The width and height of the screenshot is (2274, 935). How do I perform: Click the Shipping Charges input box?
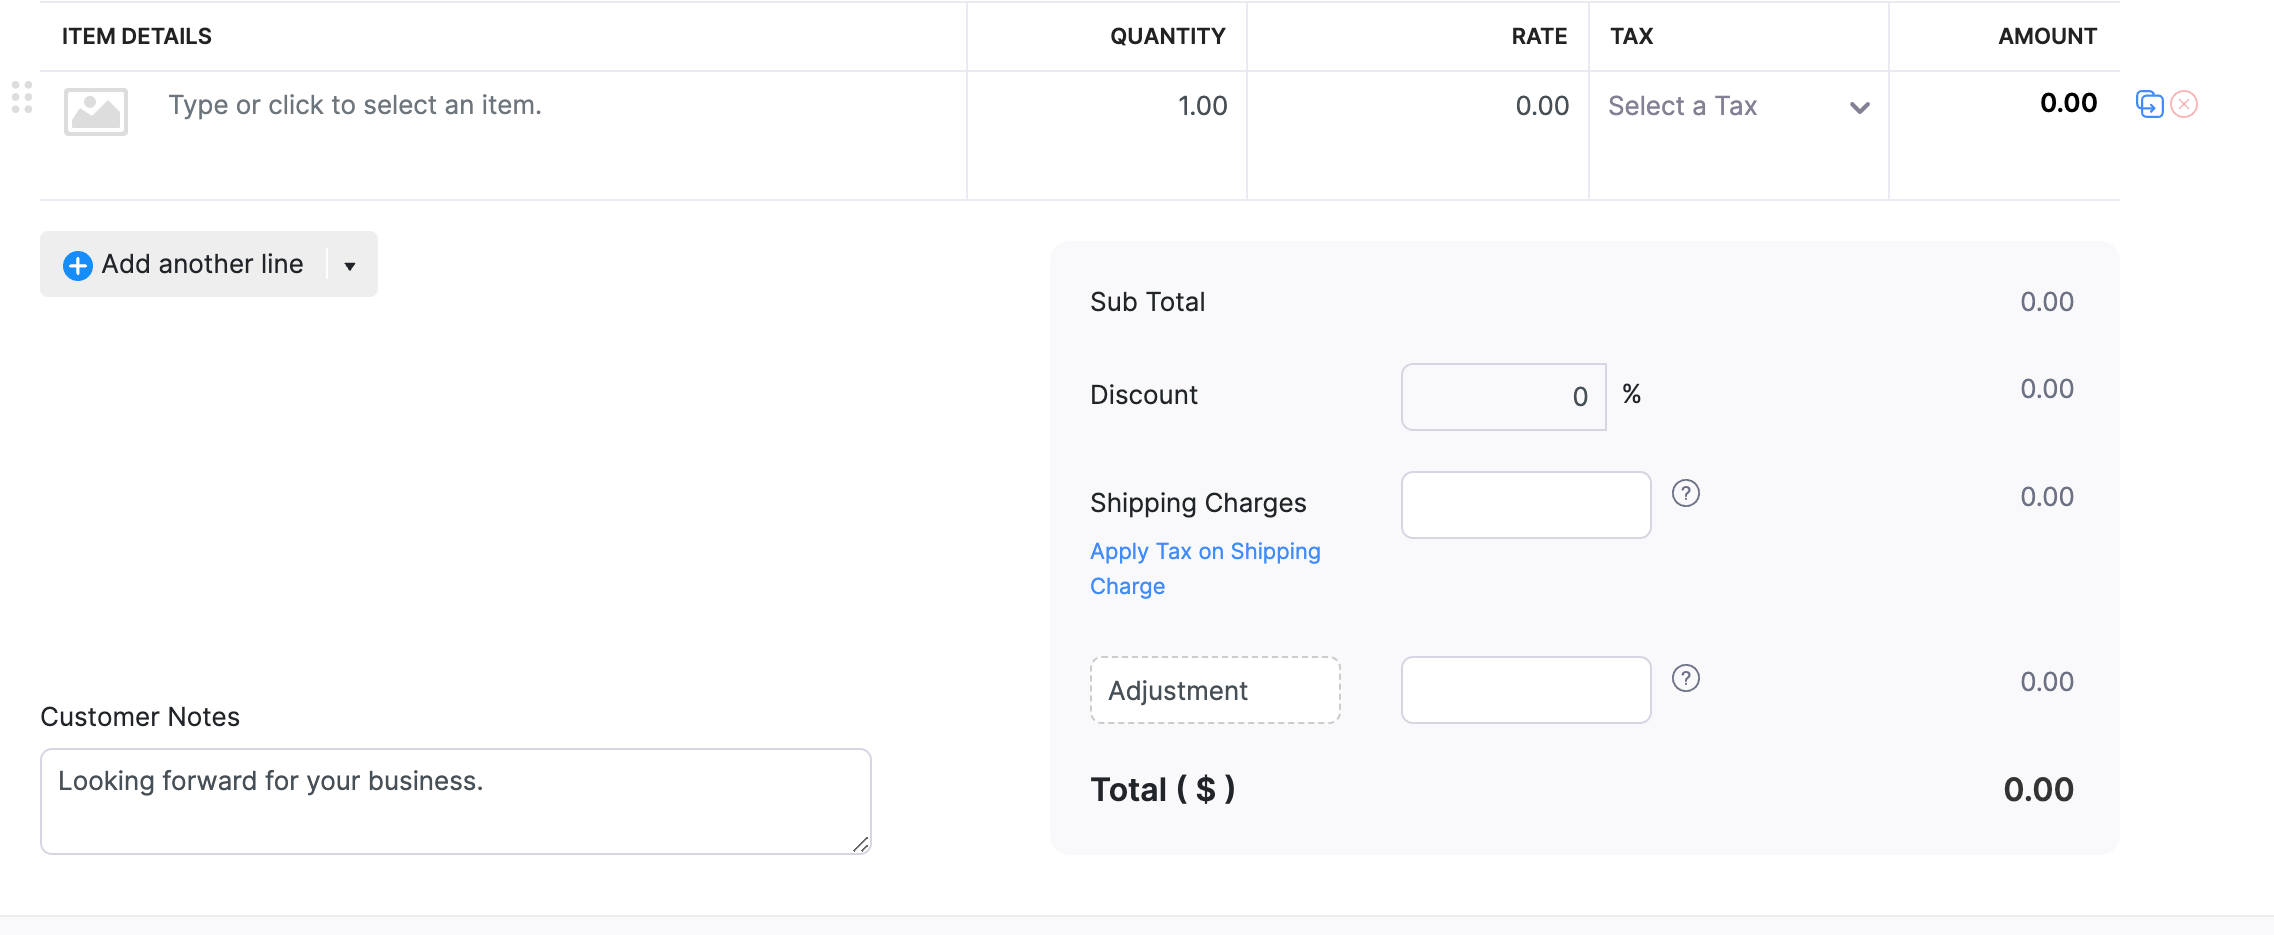pos(1525,505)
